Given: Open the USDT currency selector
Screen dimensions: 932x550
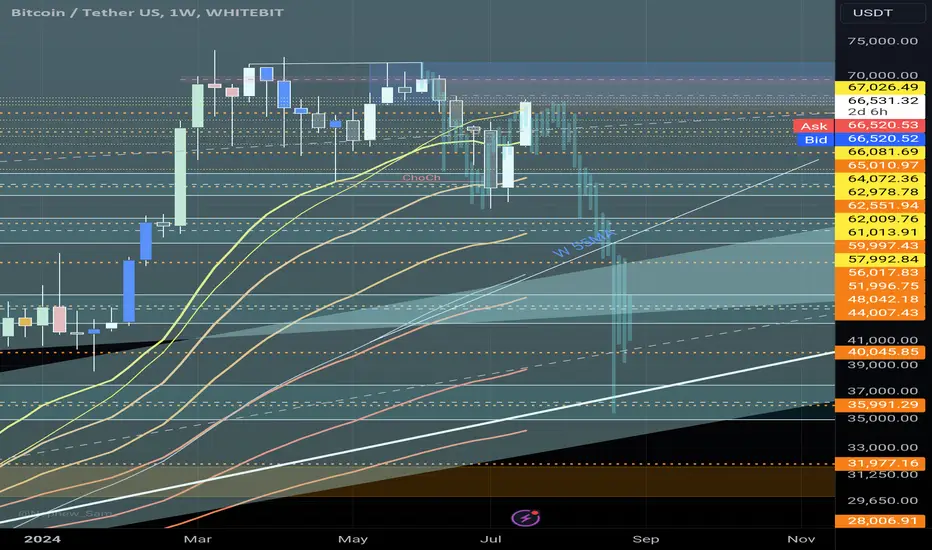Looking at the screenshot, I should (882, 12).
